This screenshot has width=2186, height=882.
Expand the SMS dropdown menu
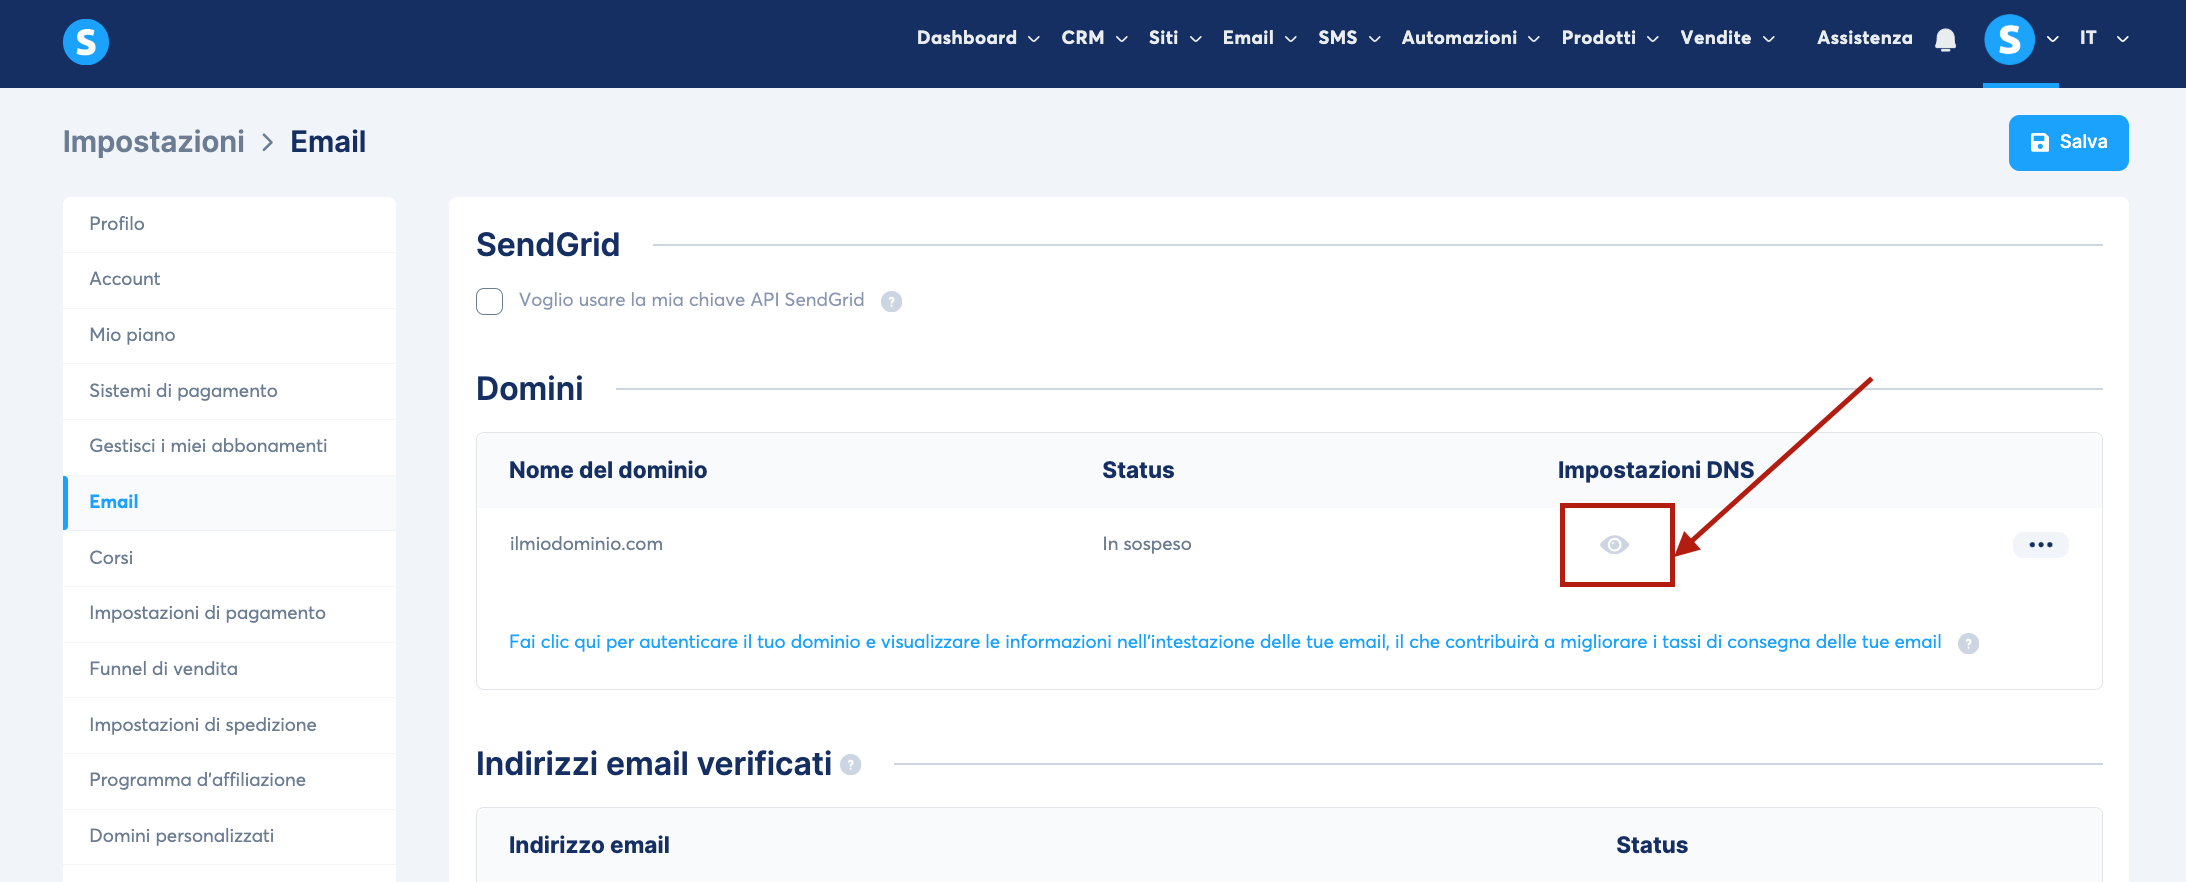click(1349, 38)
